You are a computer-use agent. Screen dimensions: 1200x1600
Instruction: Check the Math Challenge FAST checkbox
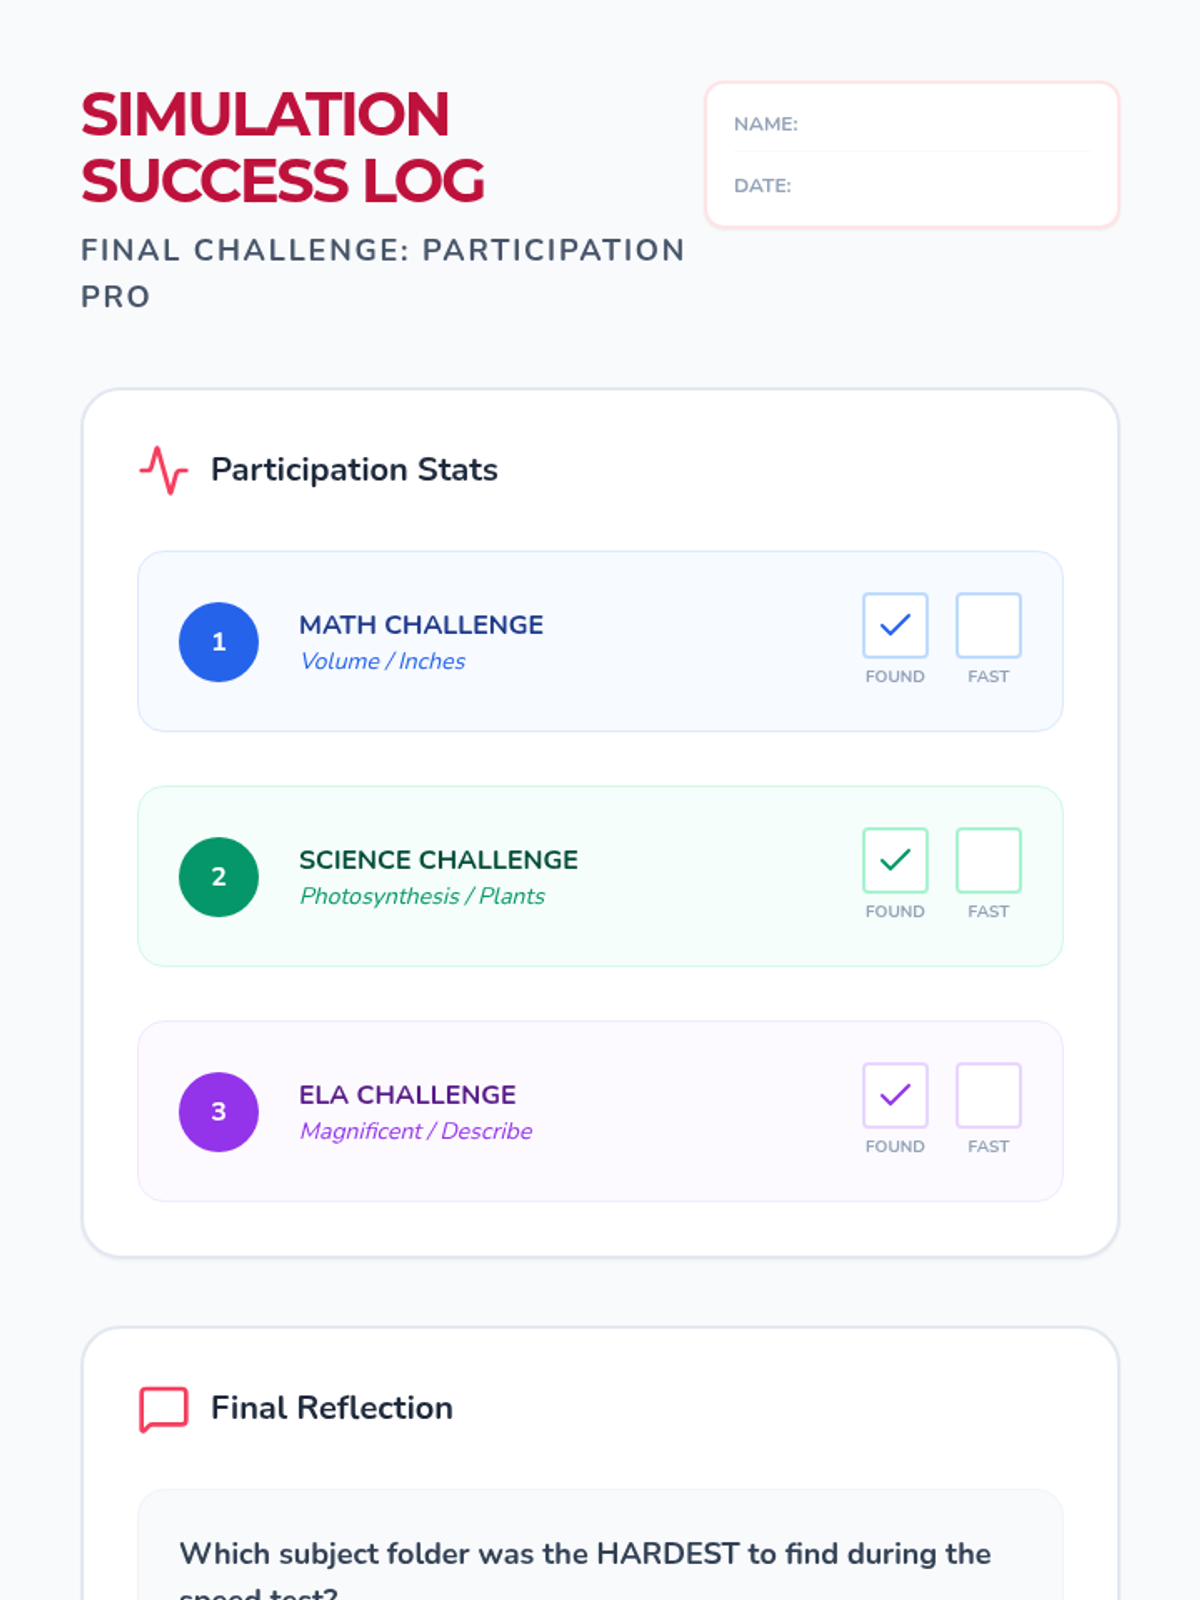(988, 625)
